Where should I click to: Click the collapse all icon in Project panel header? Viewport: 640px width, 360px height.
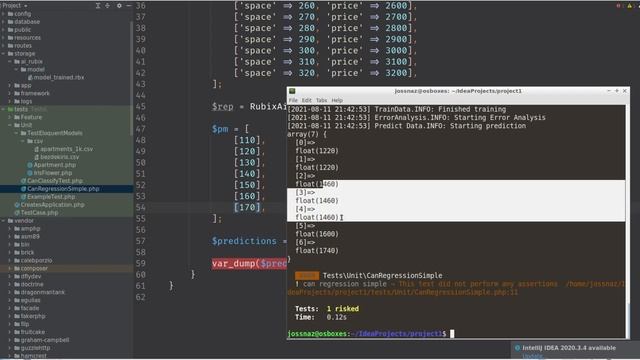click(108, 6)
